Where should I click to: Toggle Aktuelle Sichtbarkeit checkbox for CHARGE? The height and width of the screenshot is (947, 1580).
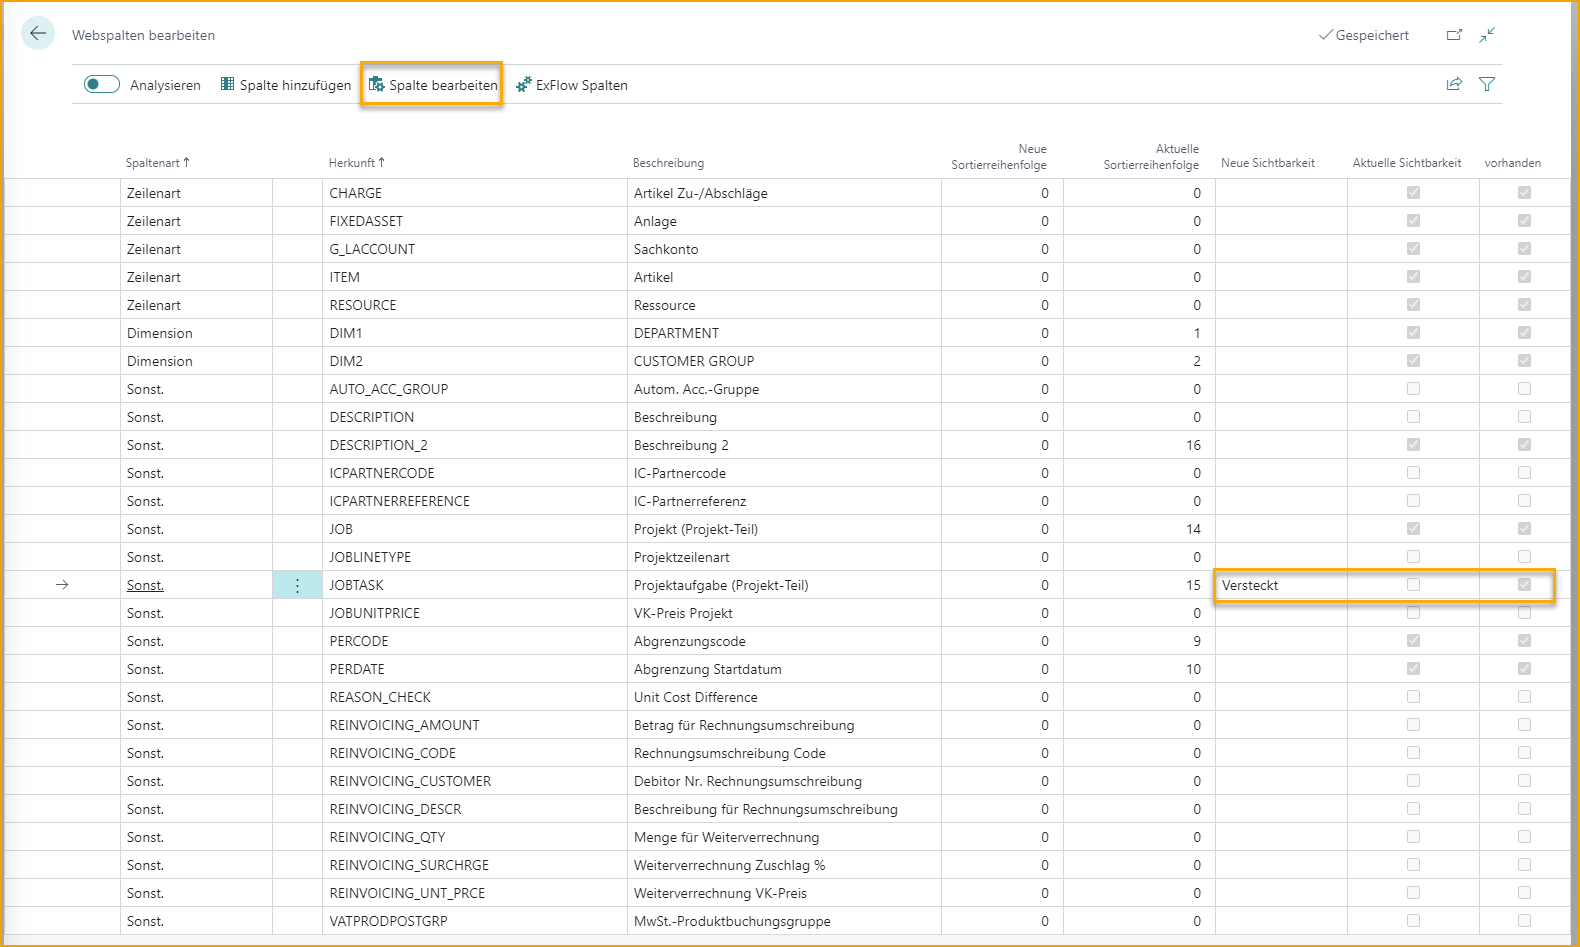tap(1413, 192)
